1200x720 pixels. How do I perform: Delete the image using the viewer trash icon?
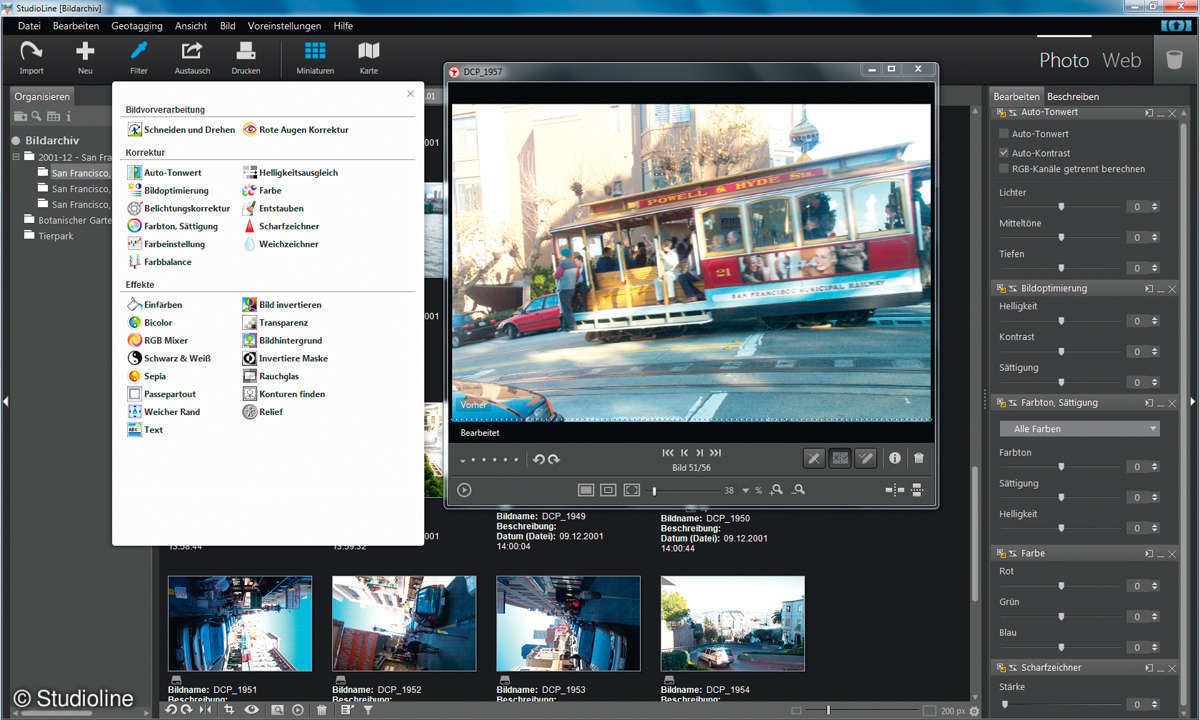point(918,458)
